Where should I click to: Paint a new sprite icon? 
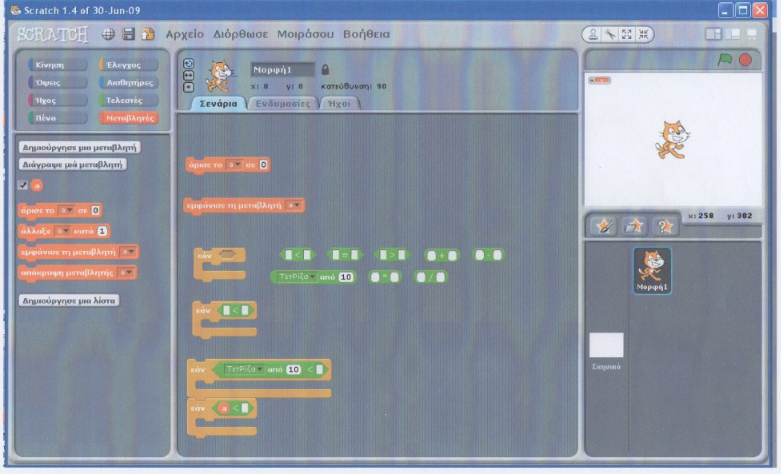(x=605, y=227)
